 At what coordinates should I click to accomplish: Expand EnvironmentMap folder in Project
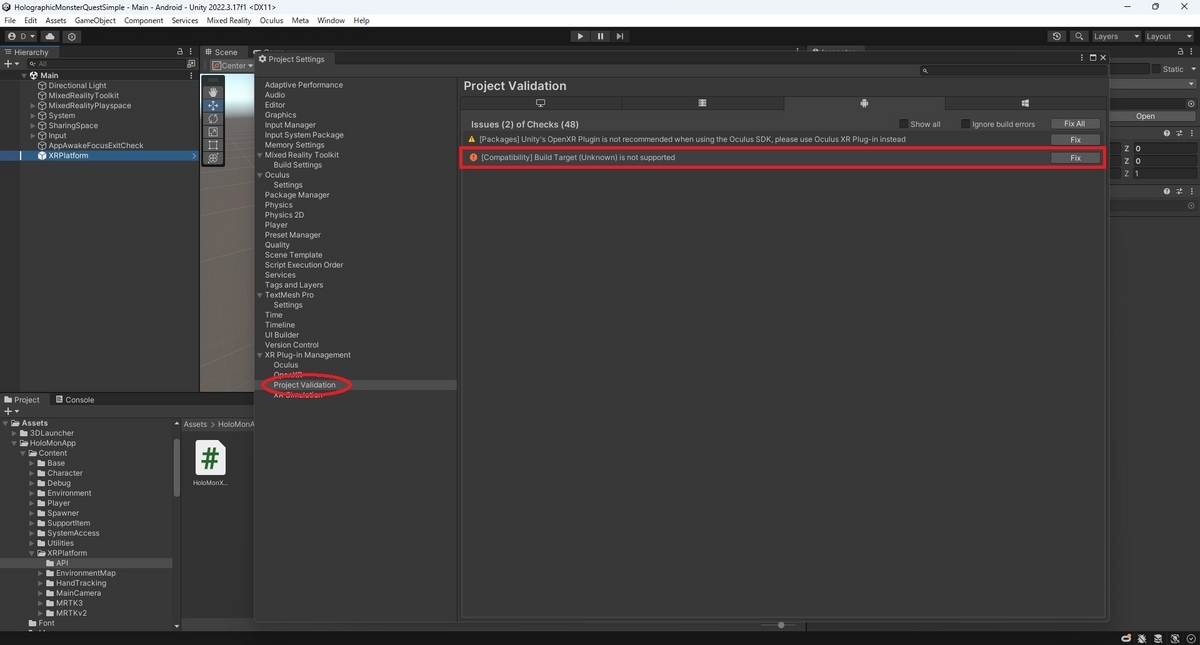pyautogui.click(x=41, y=573)
